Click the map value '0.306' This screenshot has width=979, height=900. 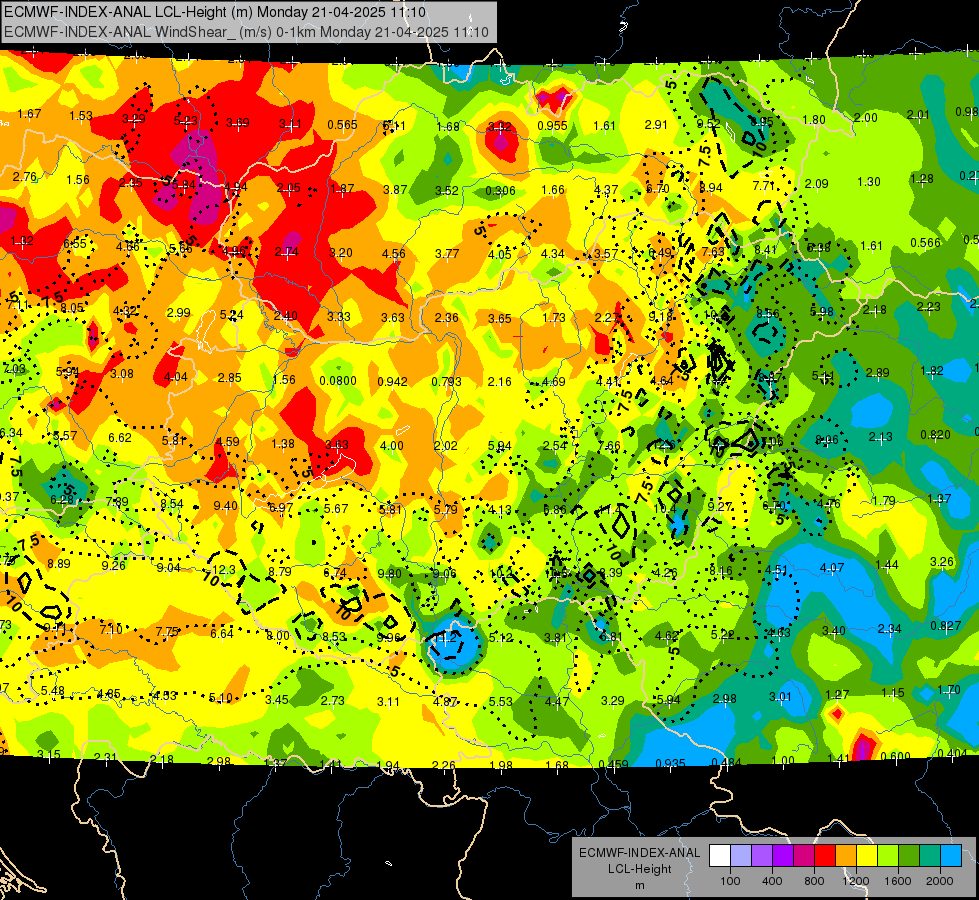tap(500, 190)
